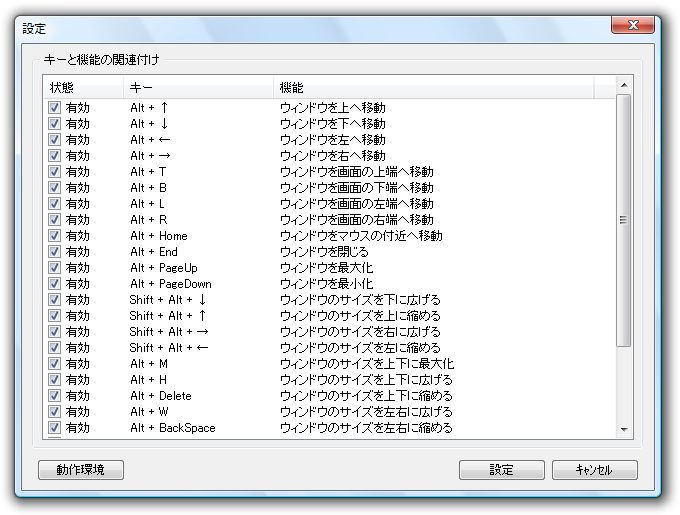Select ウィンドウを下へ移動 function text
Viewport: 680px width, 515px height.
tap(333, 124)
